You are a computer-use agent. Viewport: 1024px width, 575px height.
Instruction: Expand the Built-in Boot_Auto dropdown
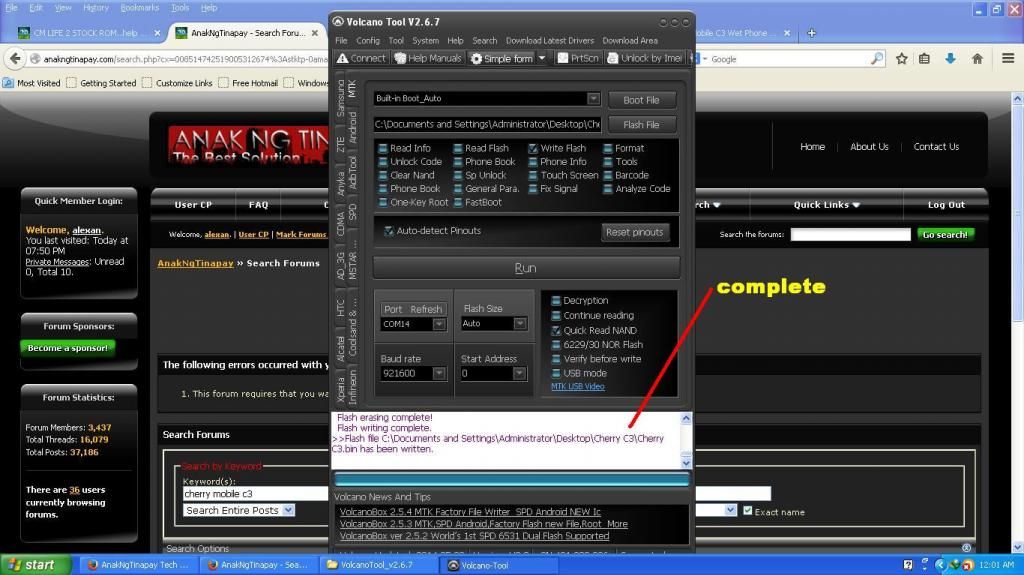593,99
